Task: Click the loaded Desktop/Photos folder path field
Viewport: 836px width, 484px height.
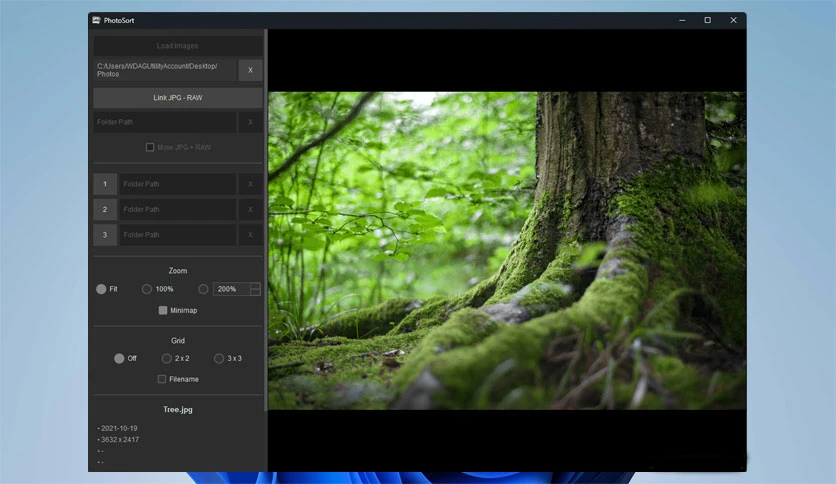Action: [x=165, y=70]
